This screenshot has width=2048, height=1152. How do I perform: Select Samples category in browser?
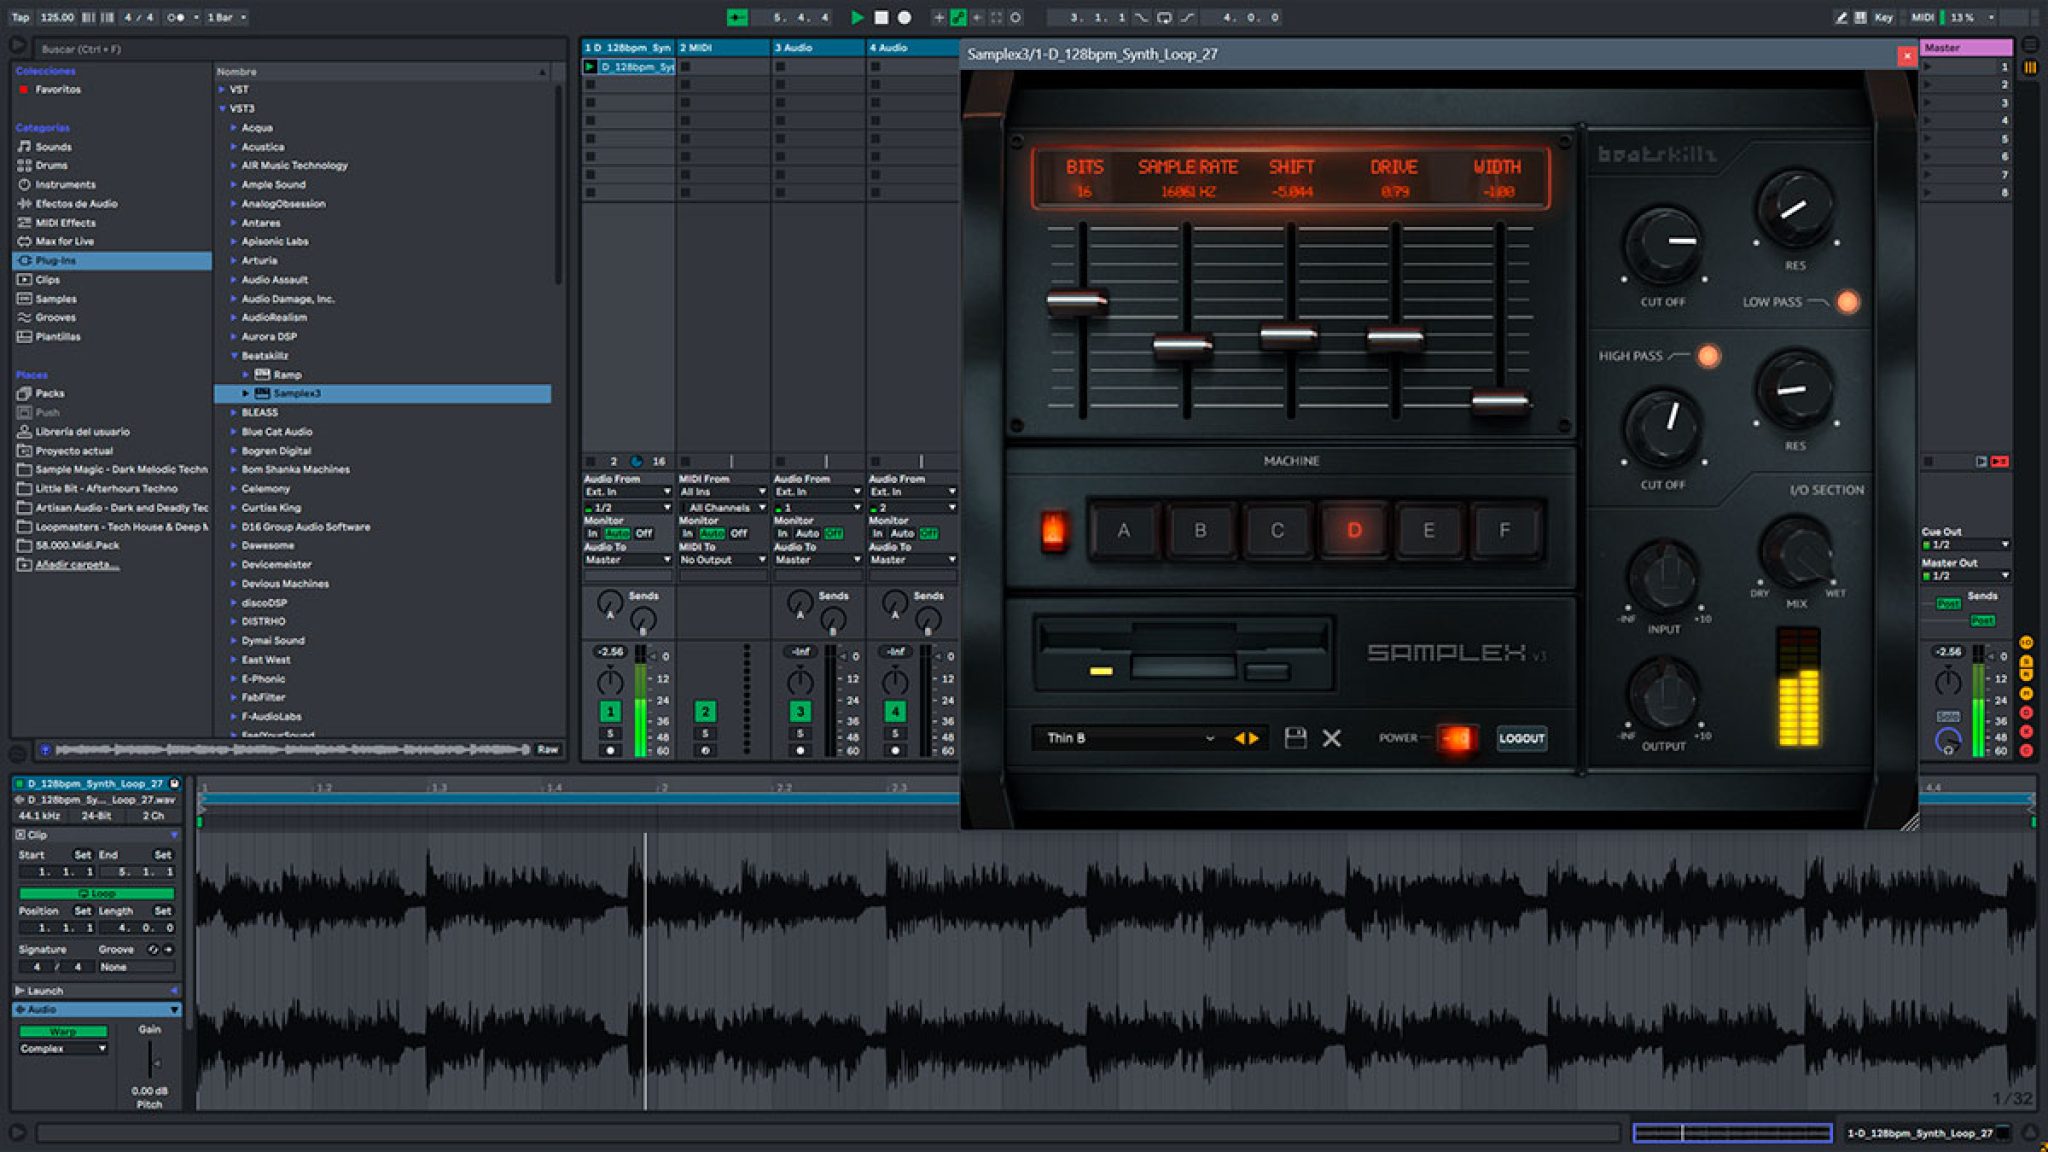(56, 298)
